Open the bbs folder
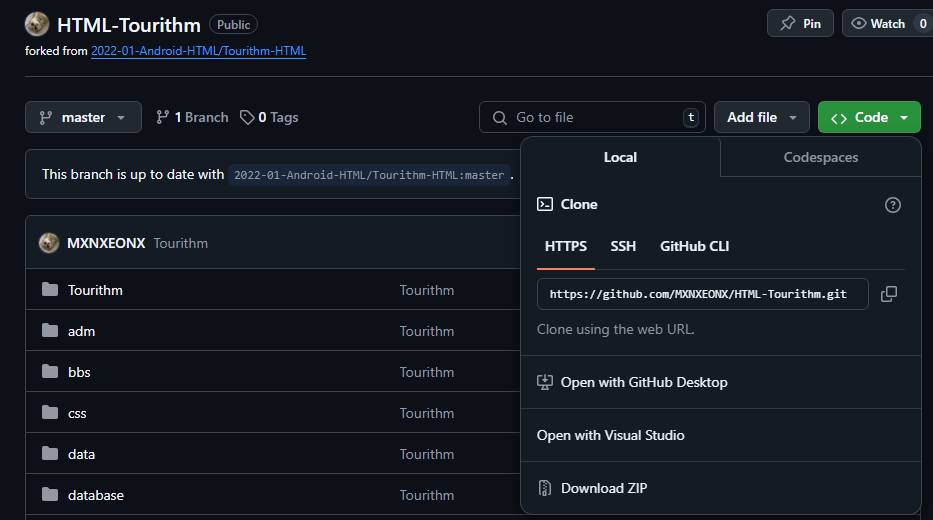 pyautogui.click(x=79, y=372)
